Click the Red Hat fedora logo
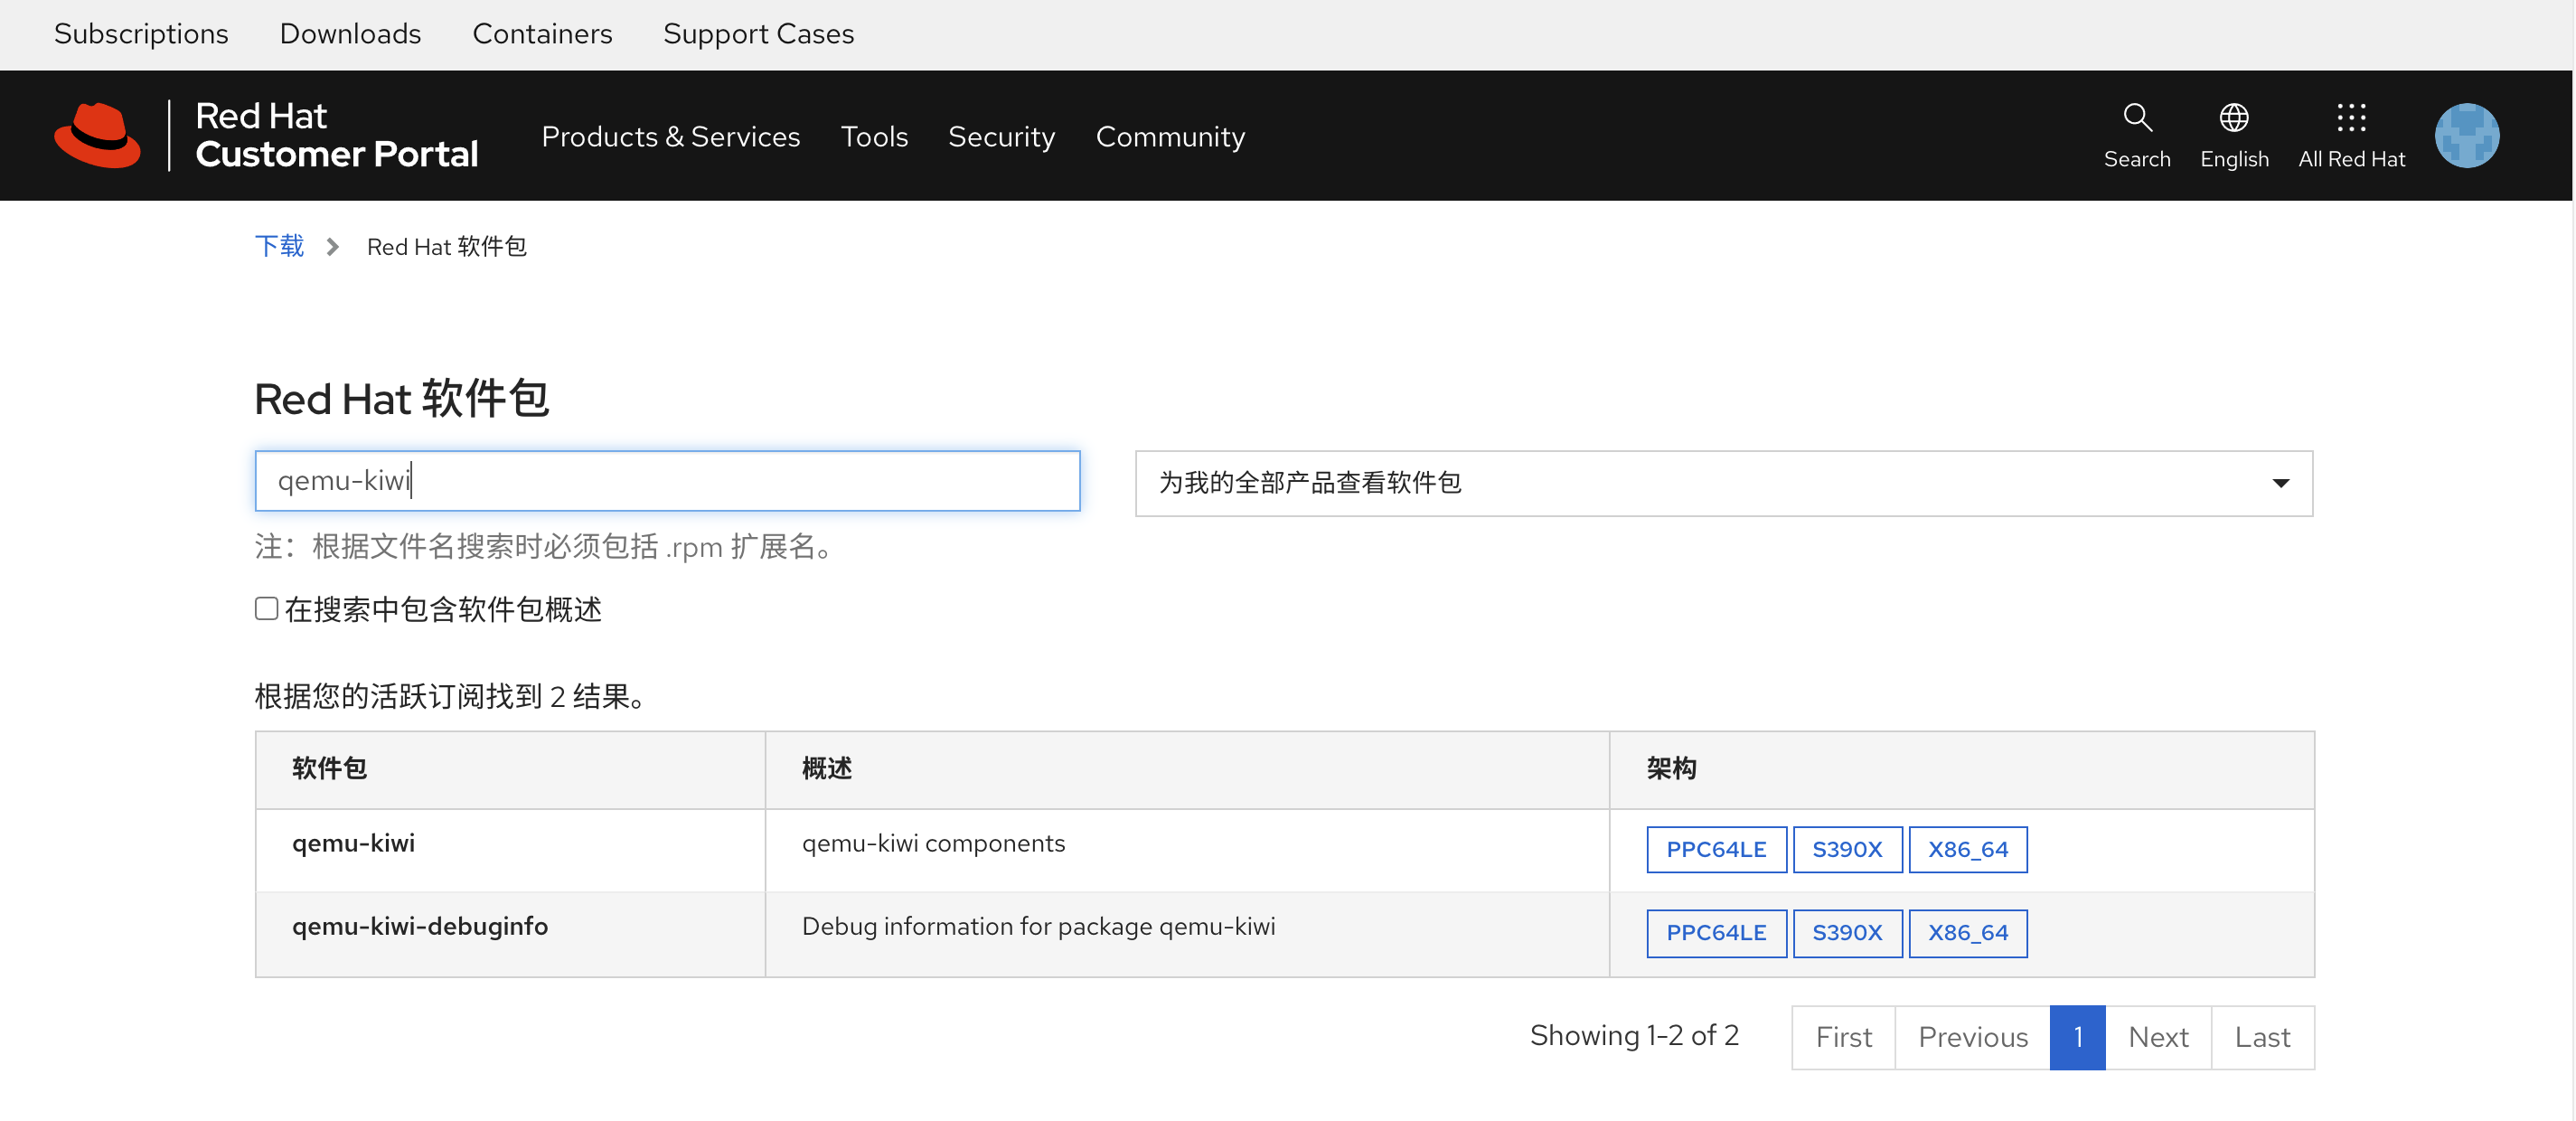 (97, 135)
